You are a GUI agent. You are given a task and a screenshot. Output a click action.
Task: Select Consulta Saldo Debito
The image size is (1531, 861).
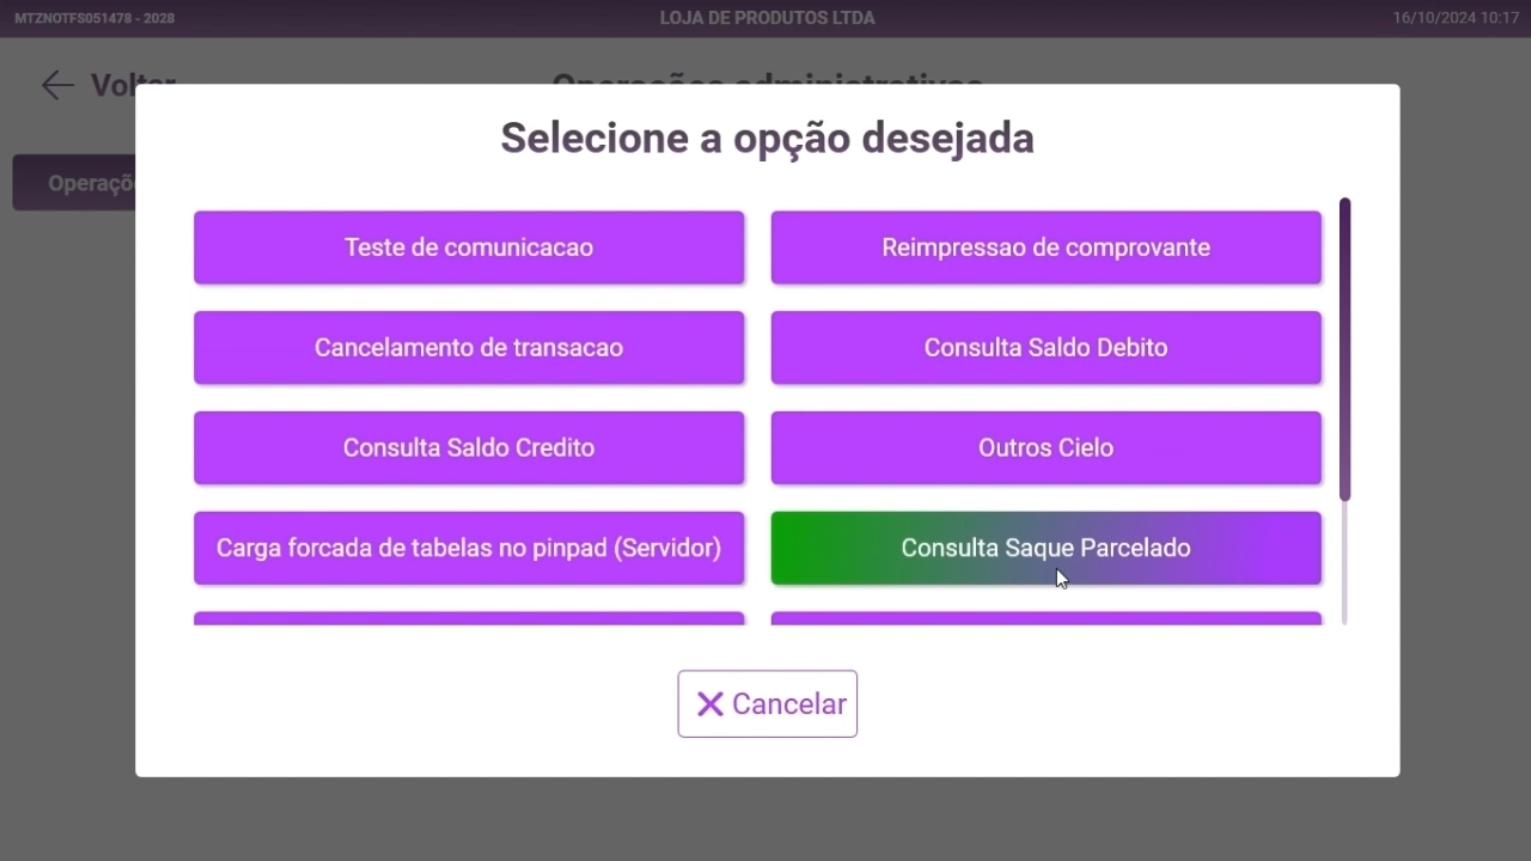[1045, 347]
